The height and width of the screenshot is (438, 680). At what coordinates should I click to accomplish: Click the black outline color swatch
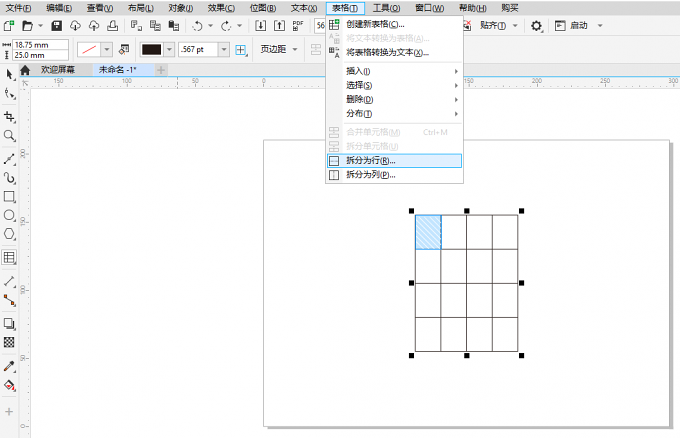click(x=152, y=49)
